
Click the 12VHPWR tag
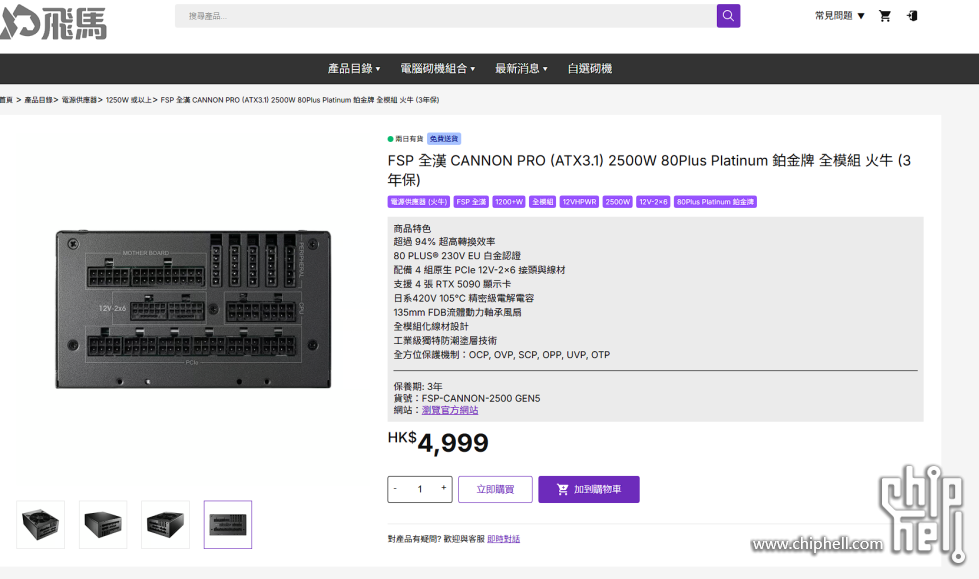click(x=579, y=202)
